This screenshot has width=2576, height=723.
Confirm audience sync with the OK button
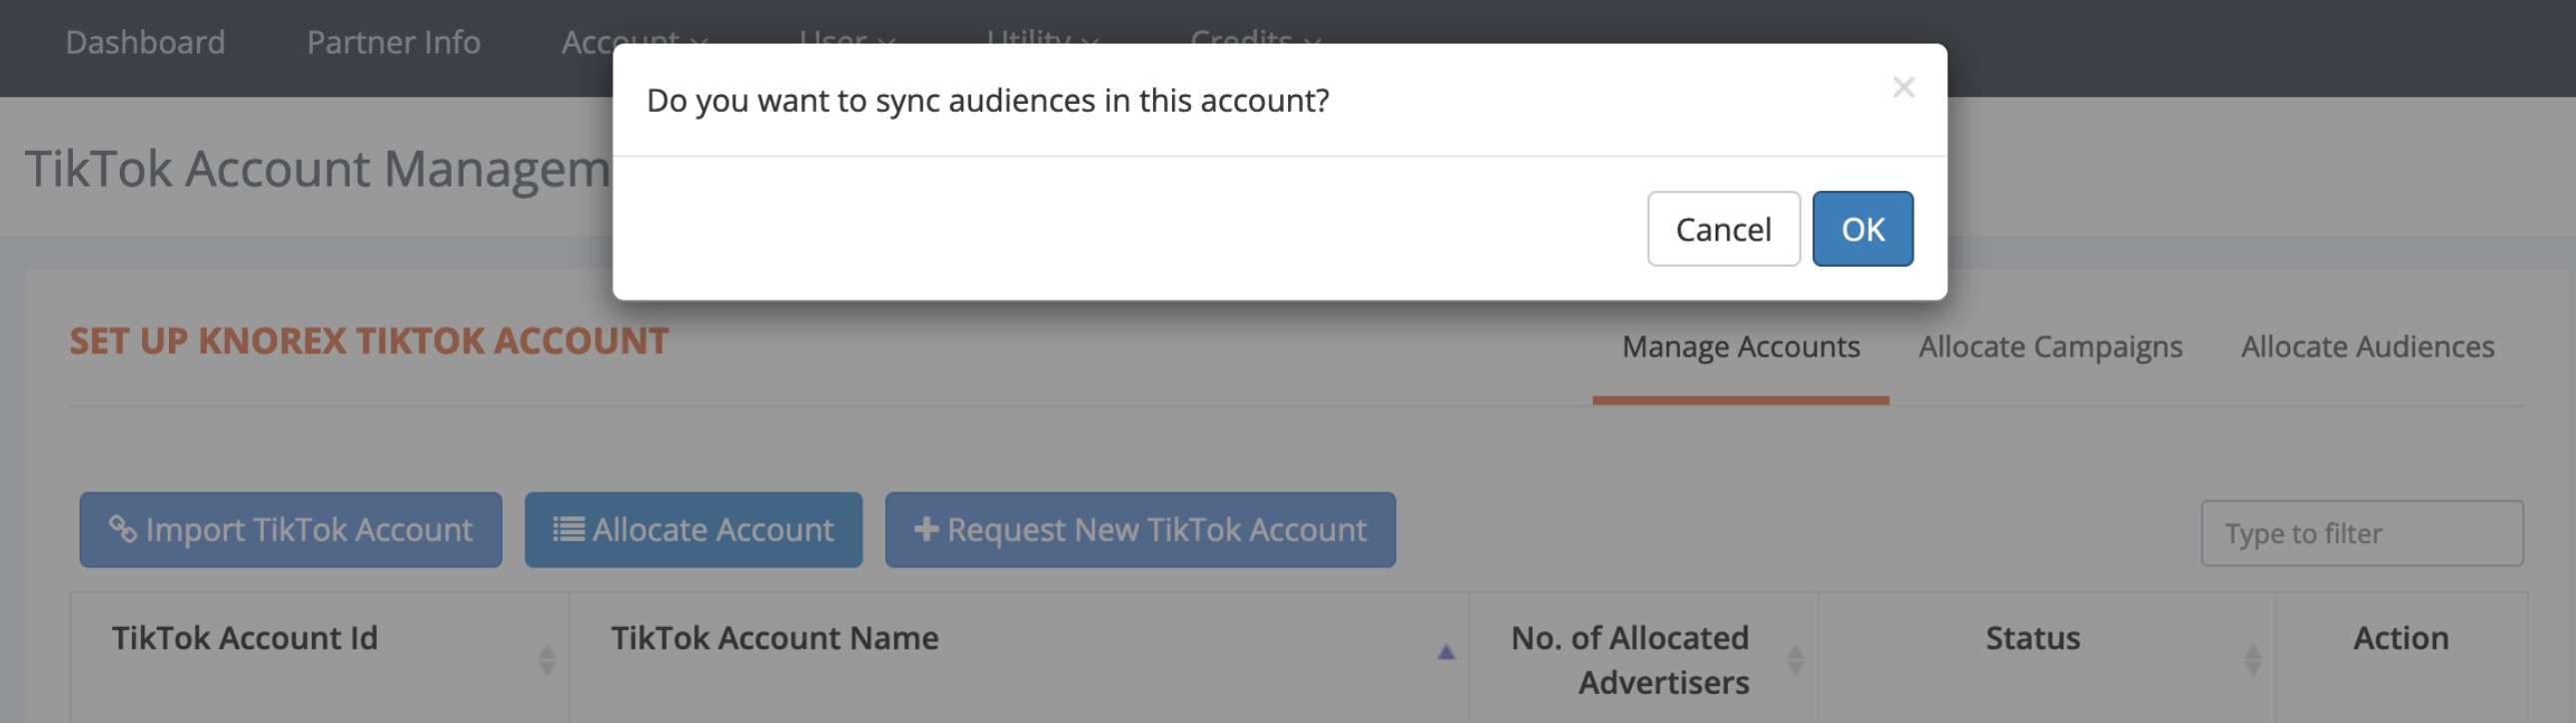pos(1862,229)
